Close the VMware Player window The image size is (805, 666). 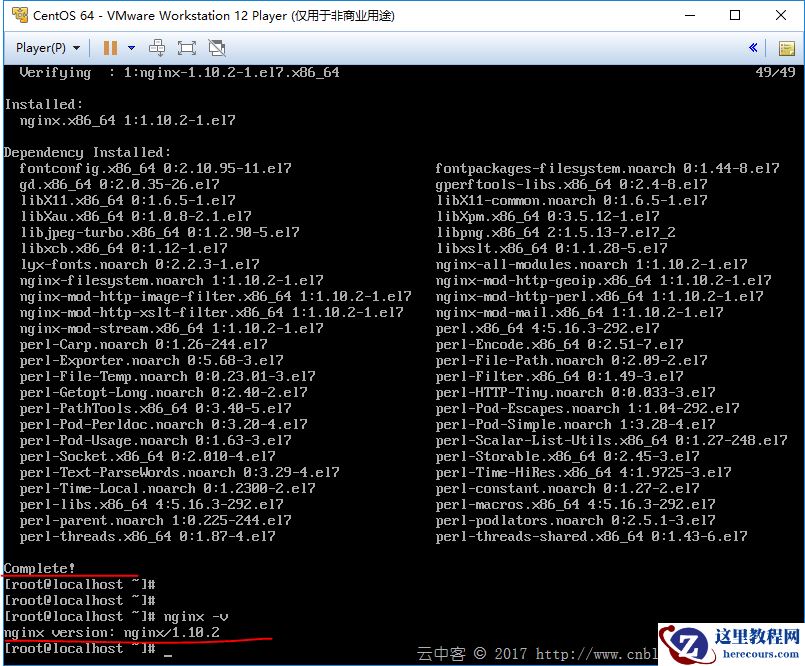coord(781,15)
